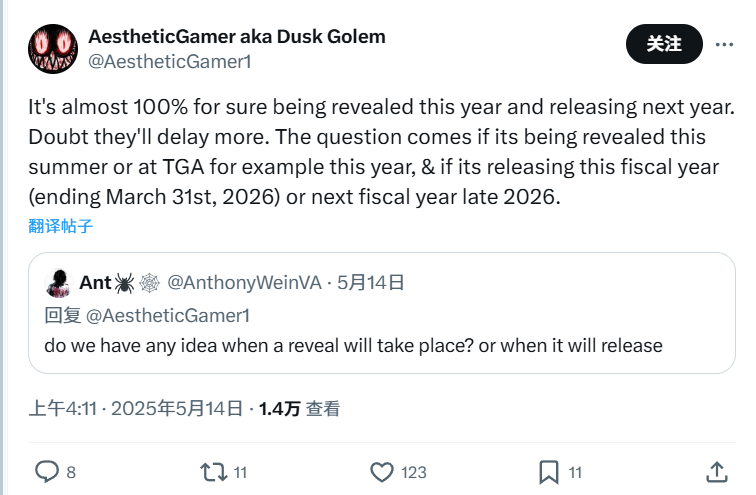Click the reply count number 8

(71, 472)
